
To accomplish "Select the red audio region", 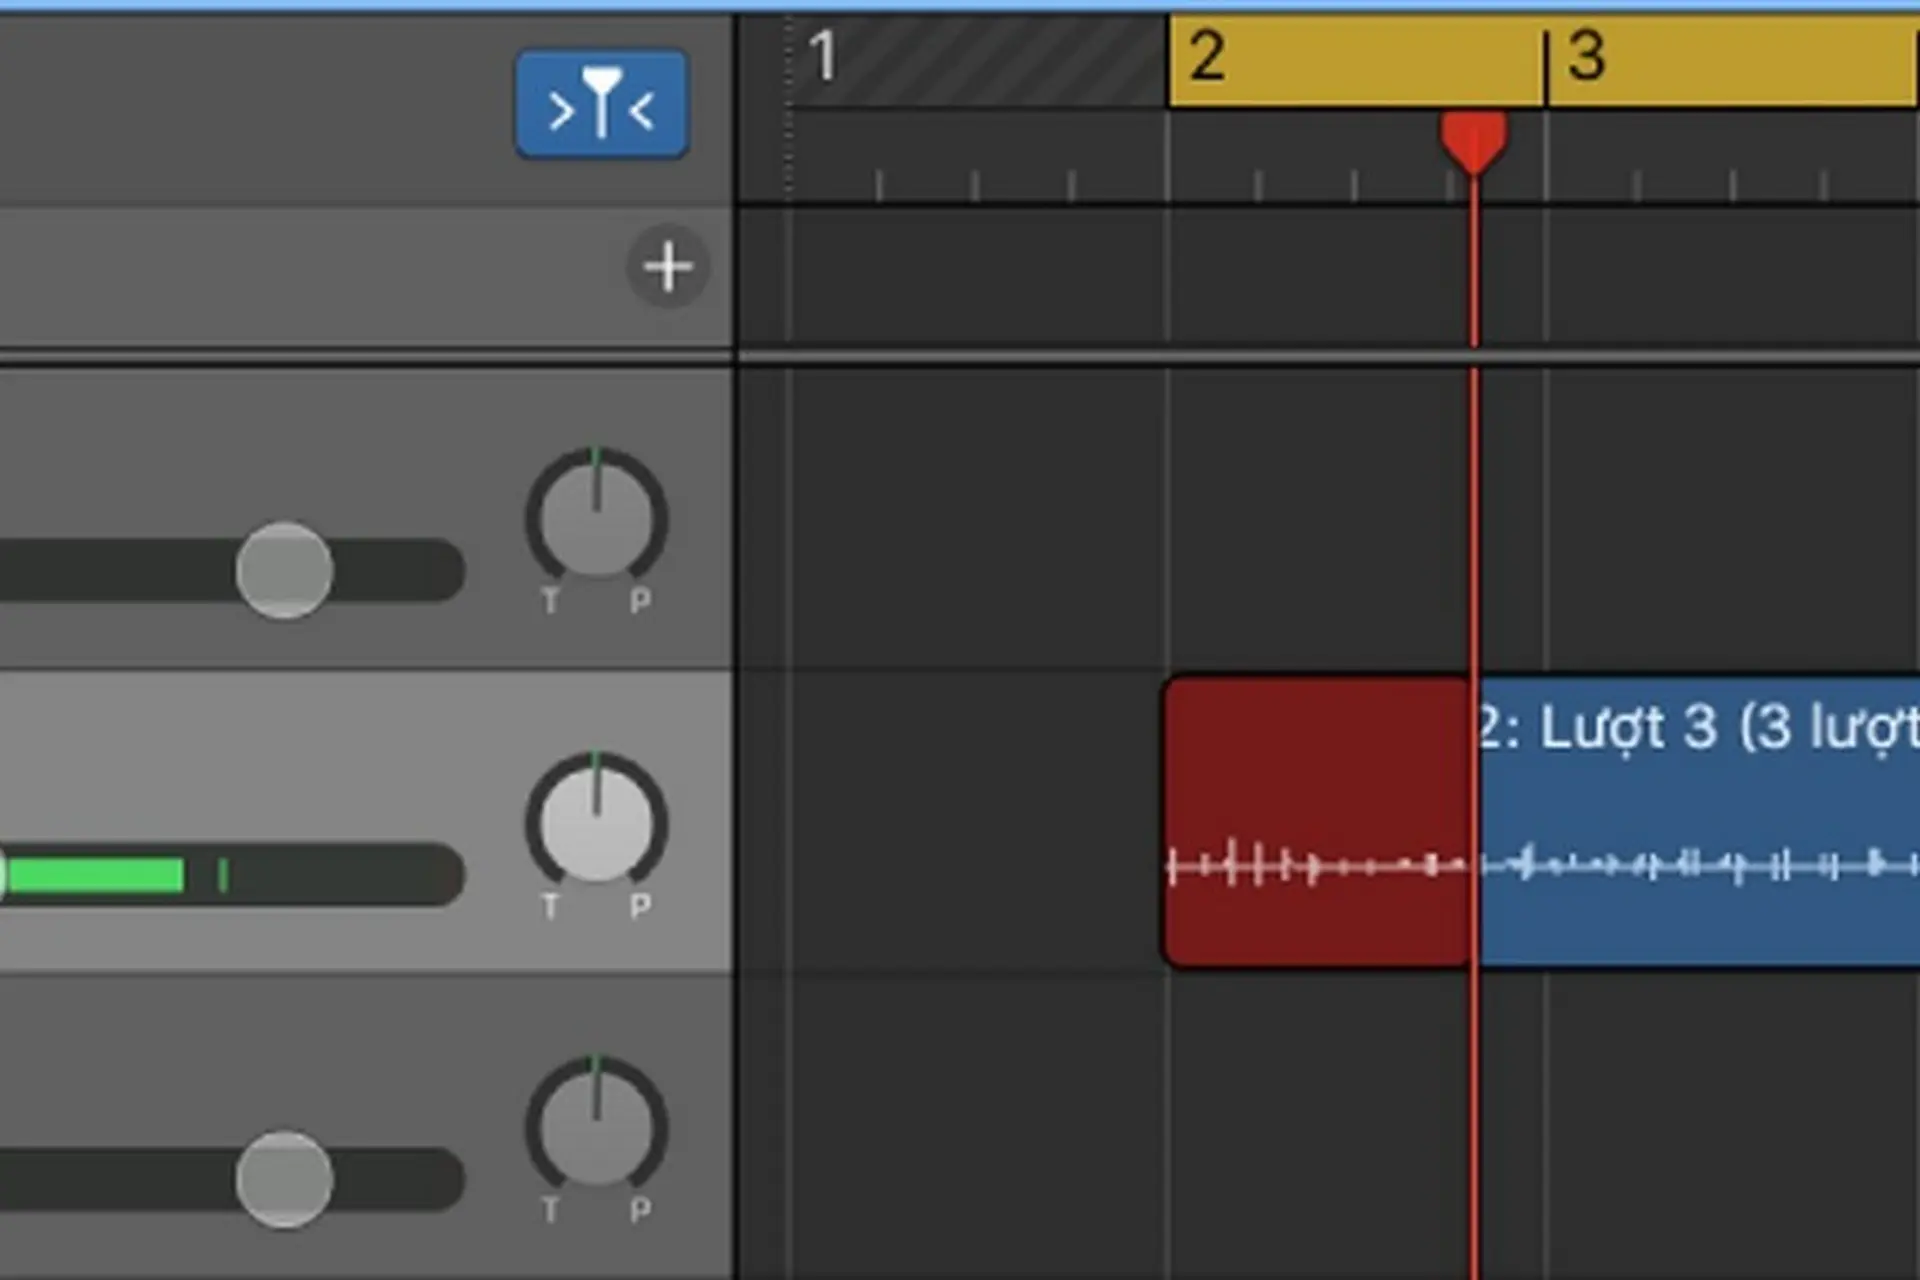I will 1316,822.
